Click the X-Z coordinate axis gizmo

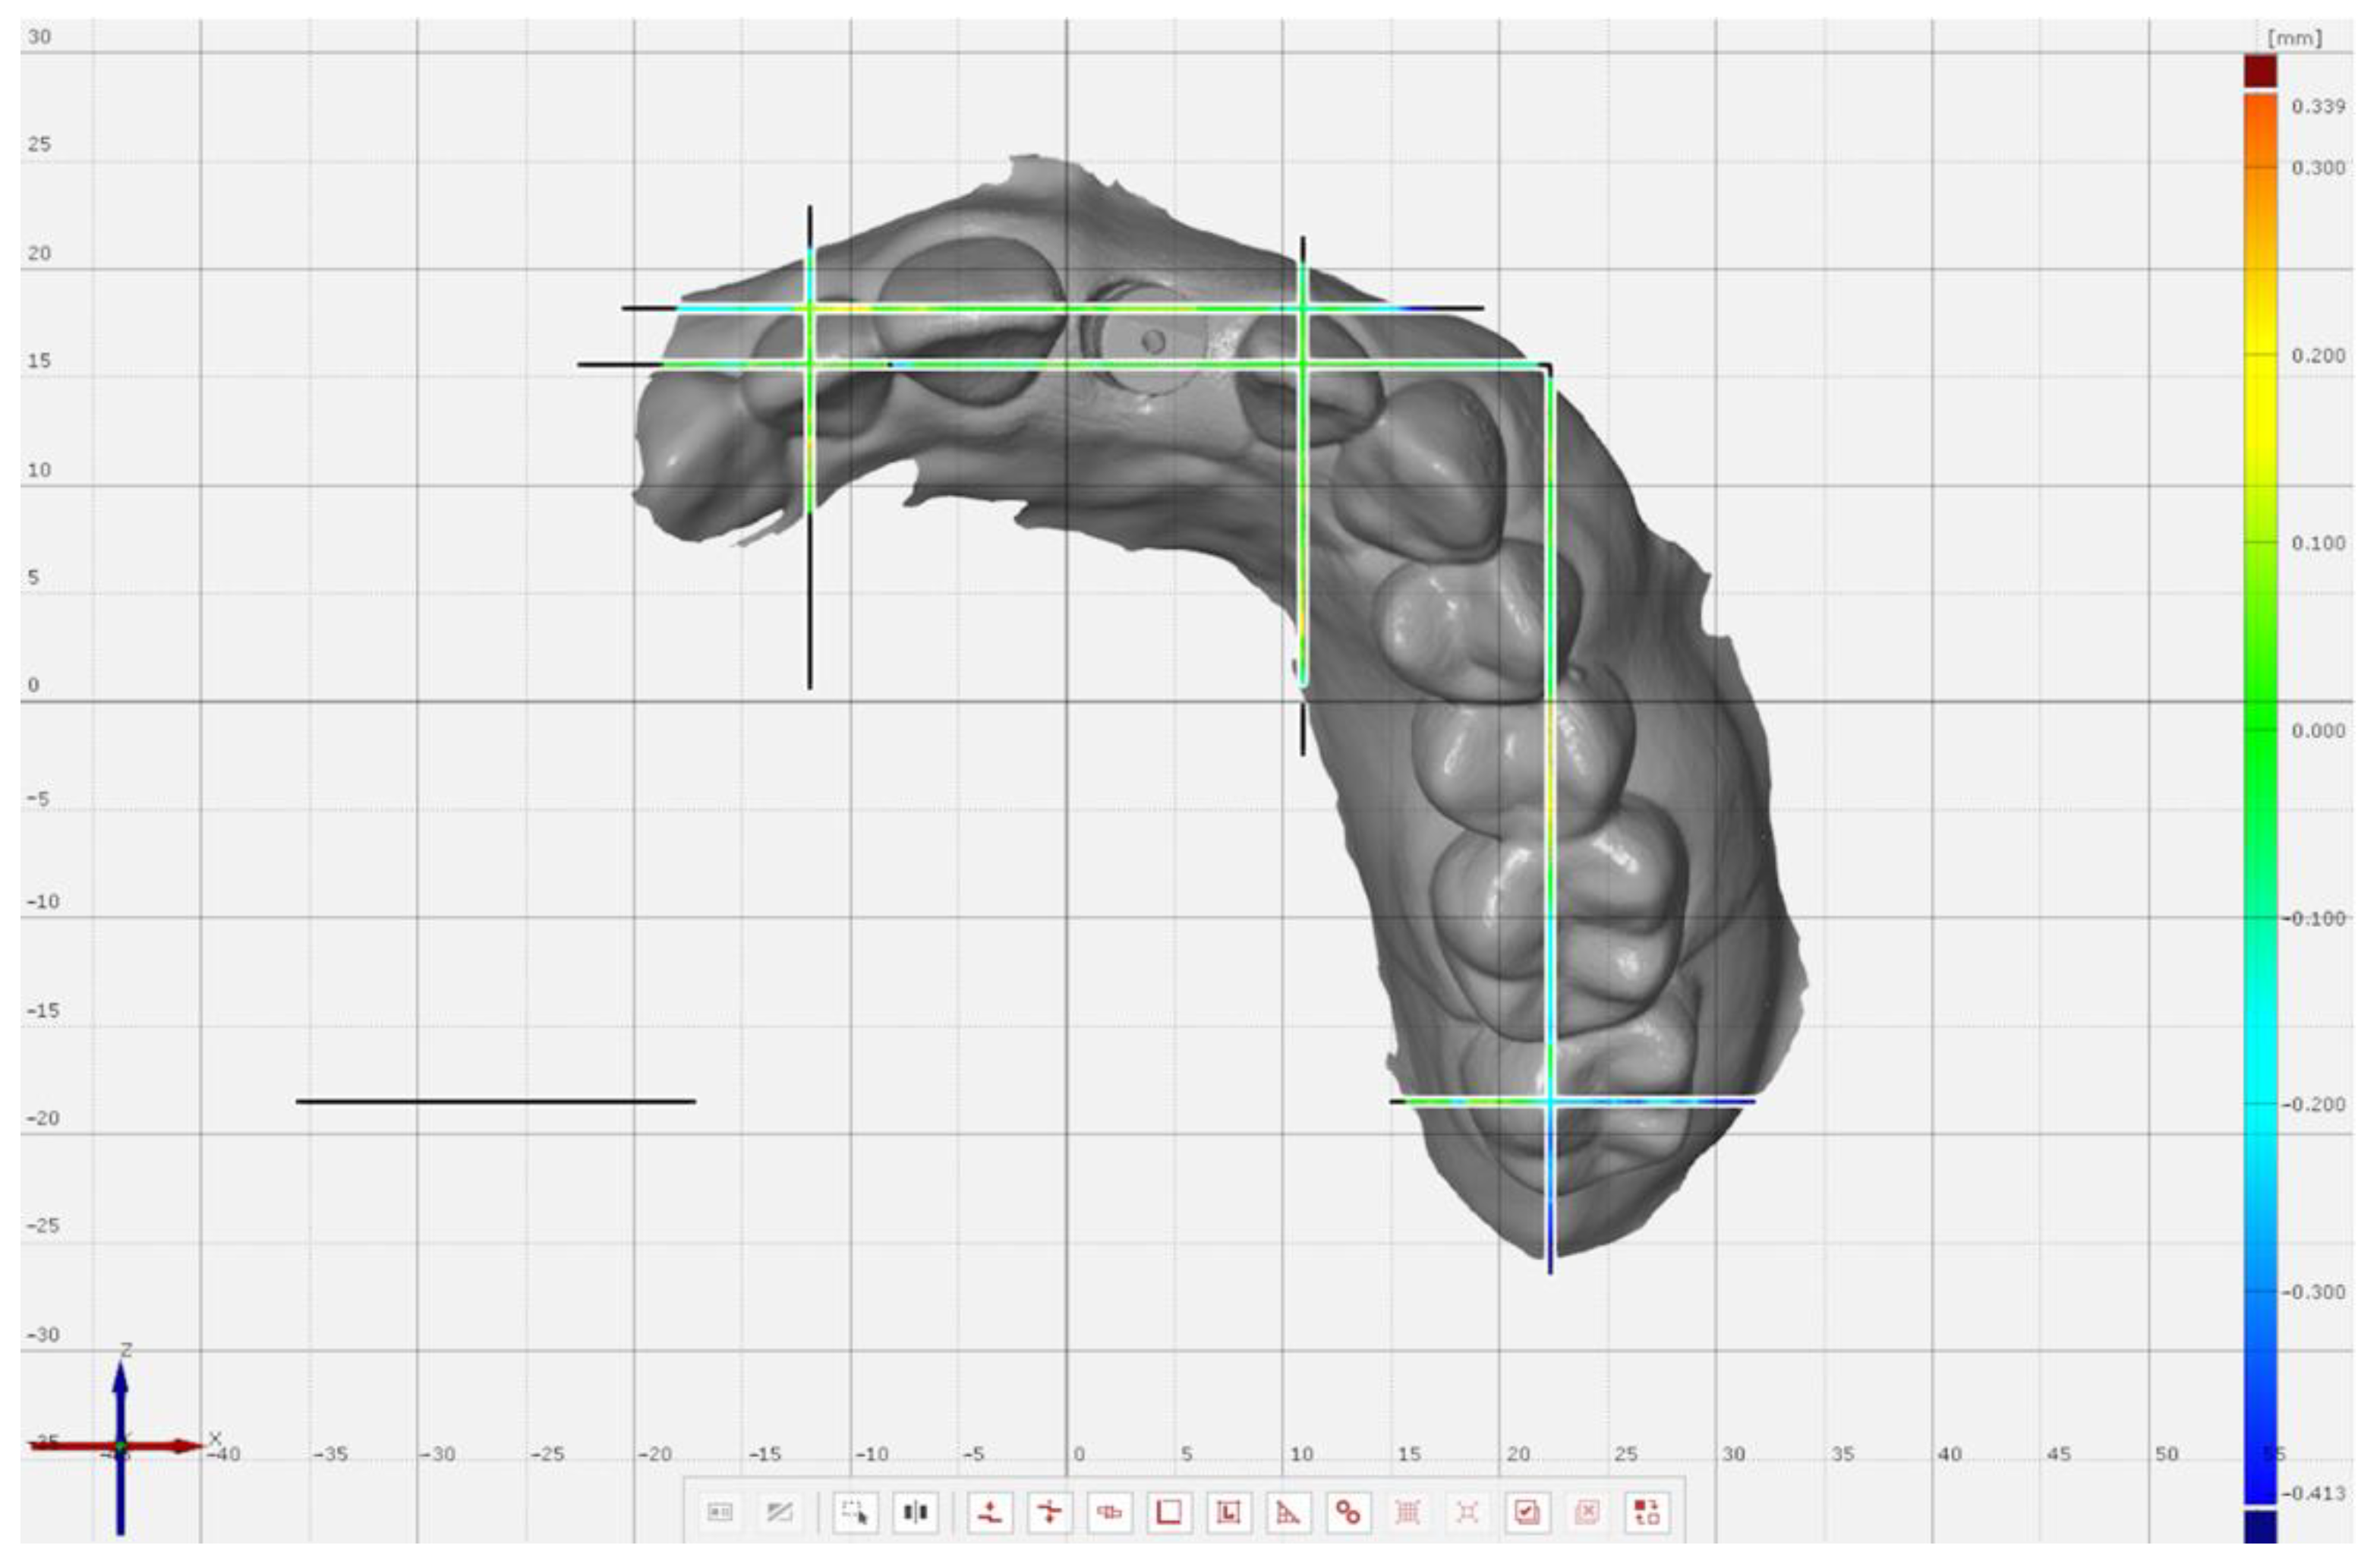[x=120, y=1446]
